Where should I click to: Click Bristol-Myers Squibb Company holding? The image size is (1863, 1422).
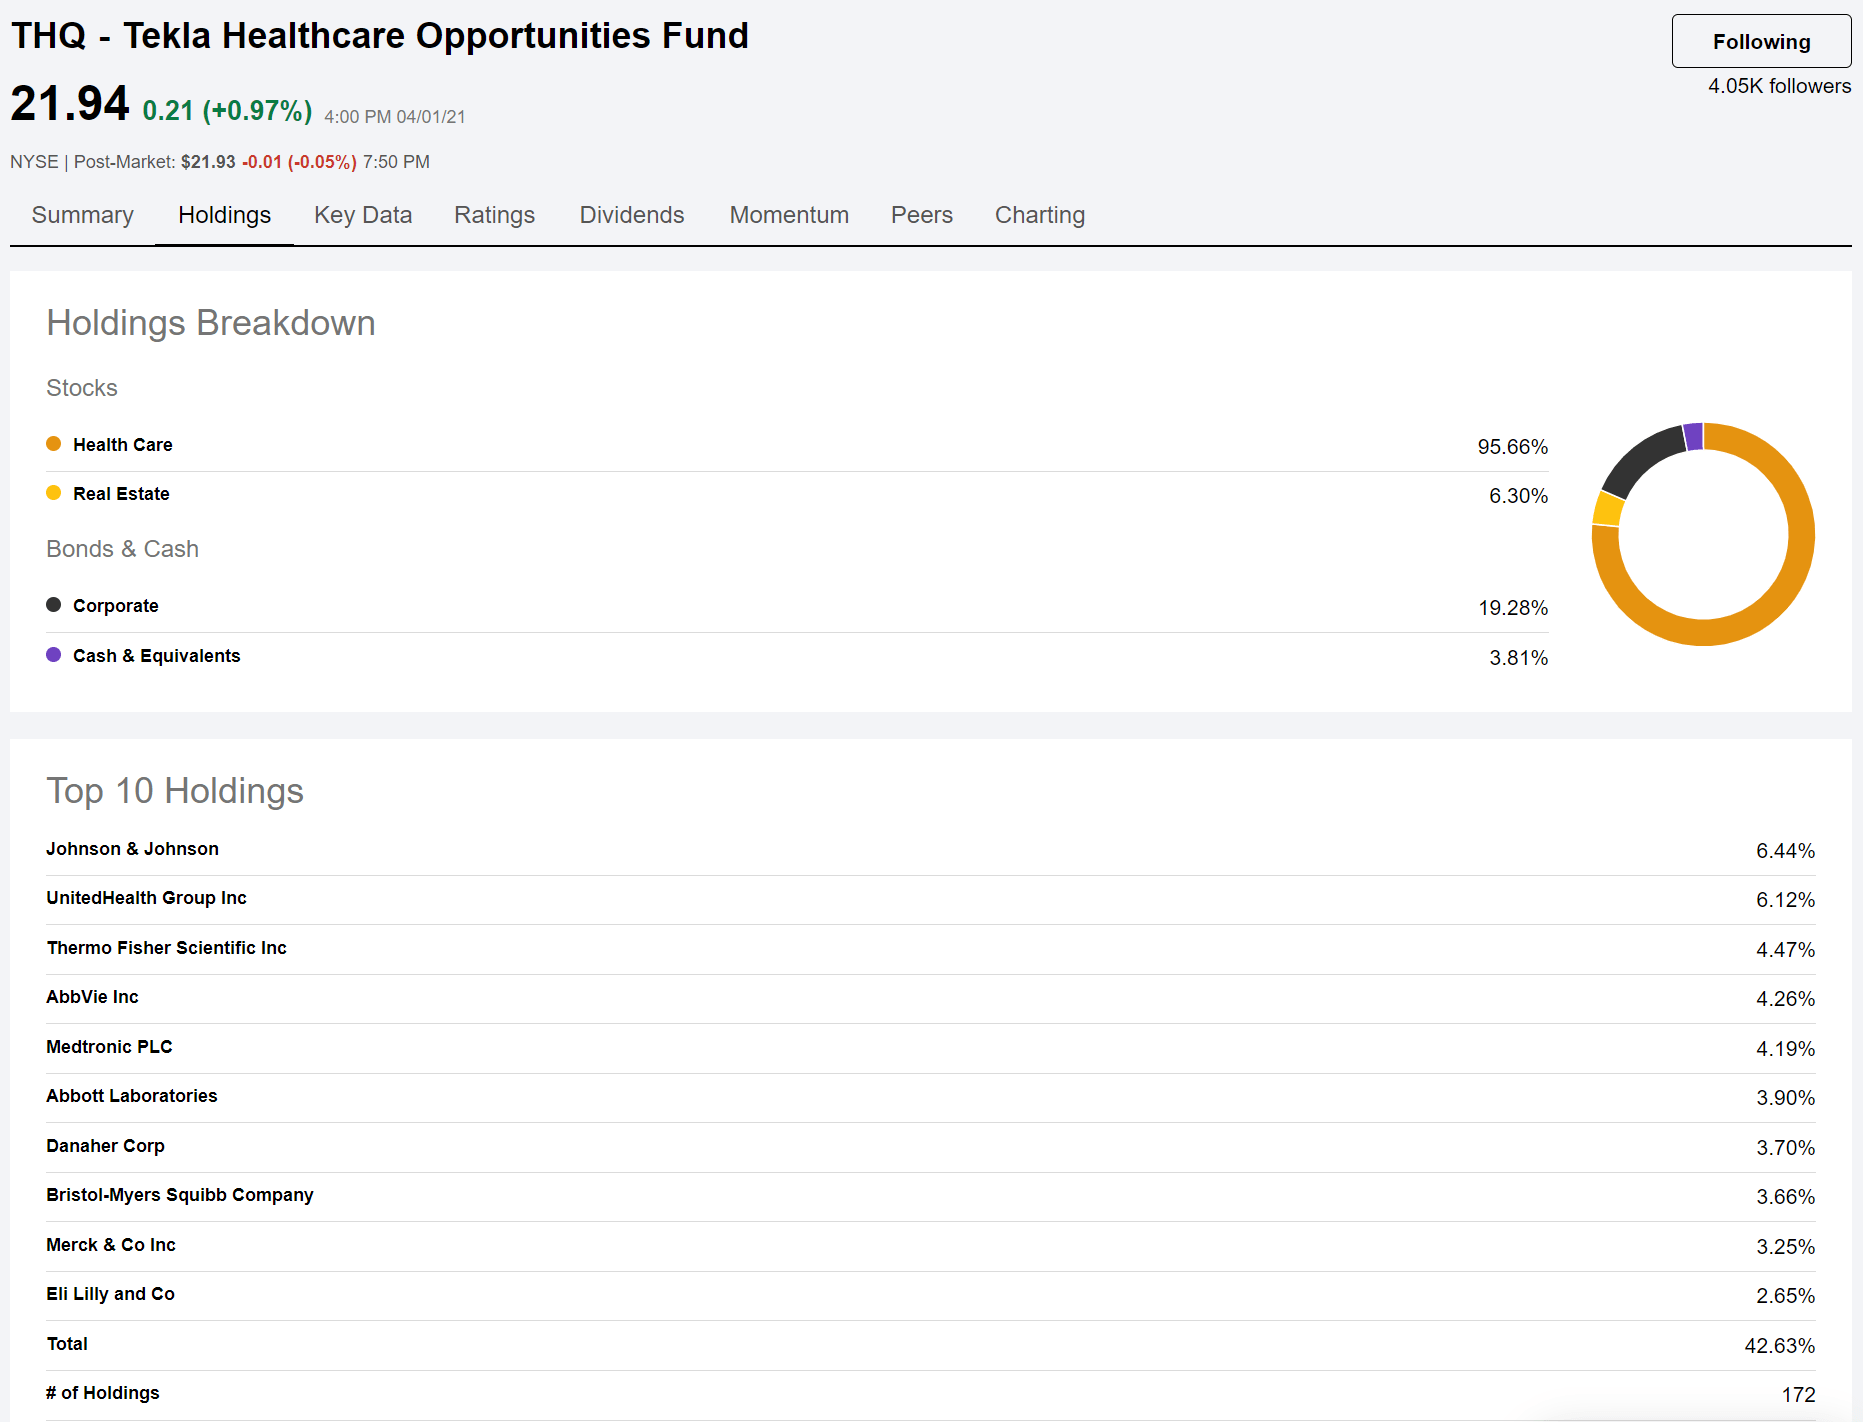click(180, 1195)
